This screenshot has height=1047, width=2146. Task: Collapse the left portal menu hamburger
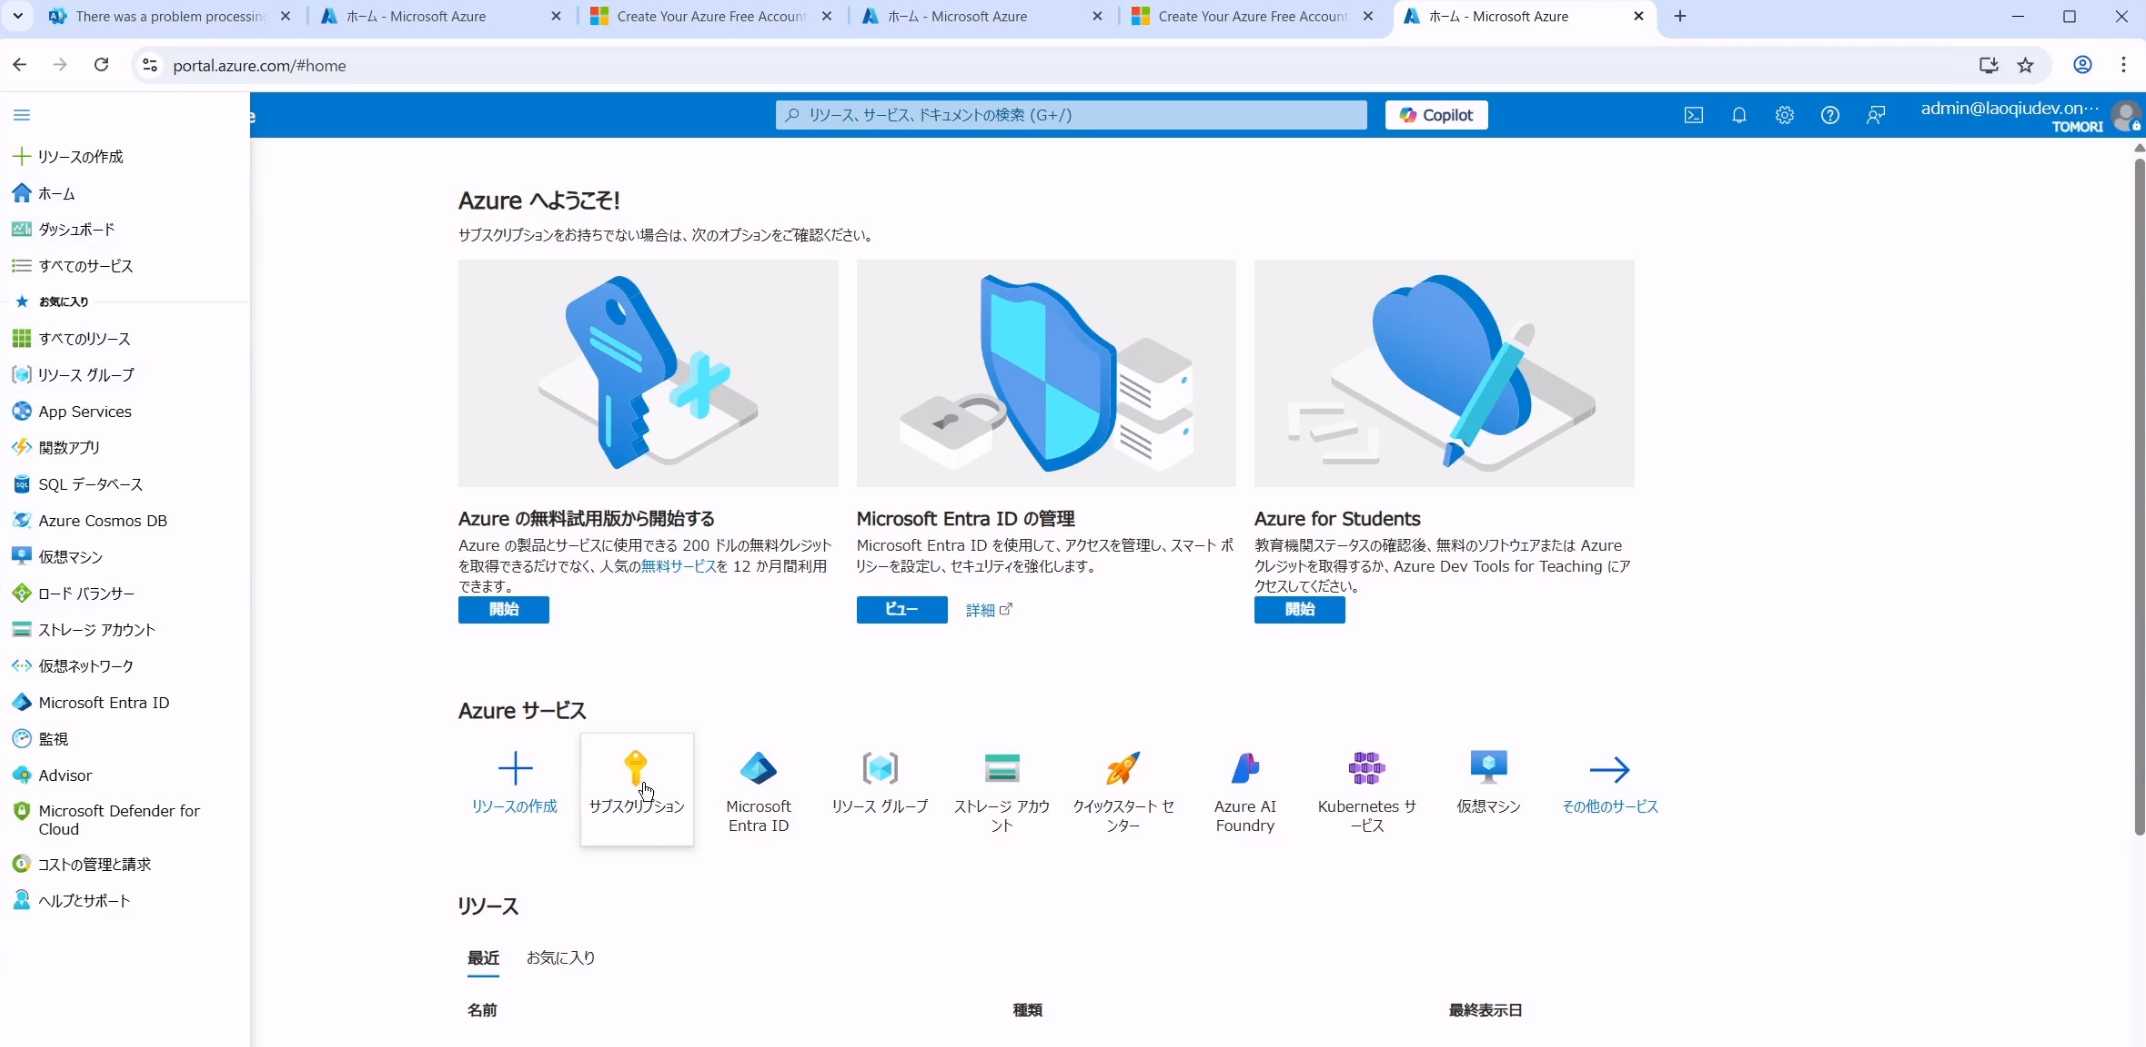point(21,115)
